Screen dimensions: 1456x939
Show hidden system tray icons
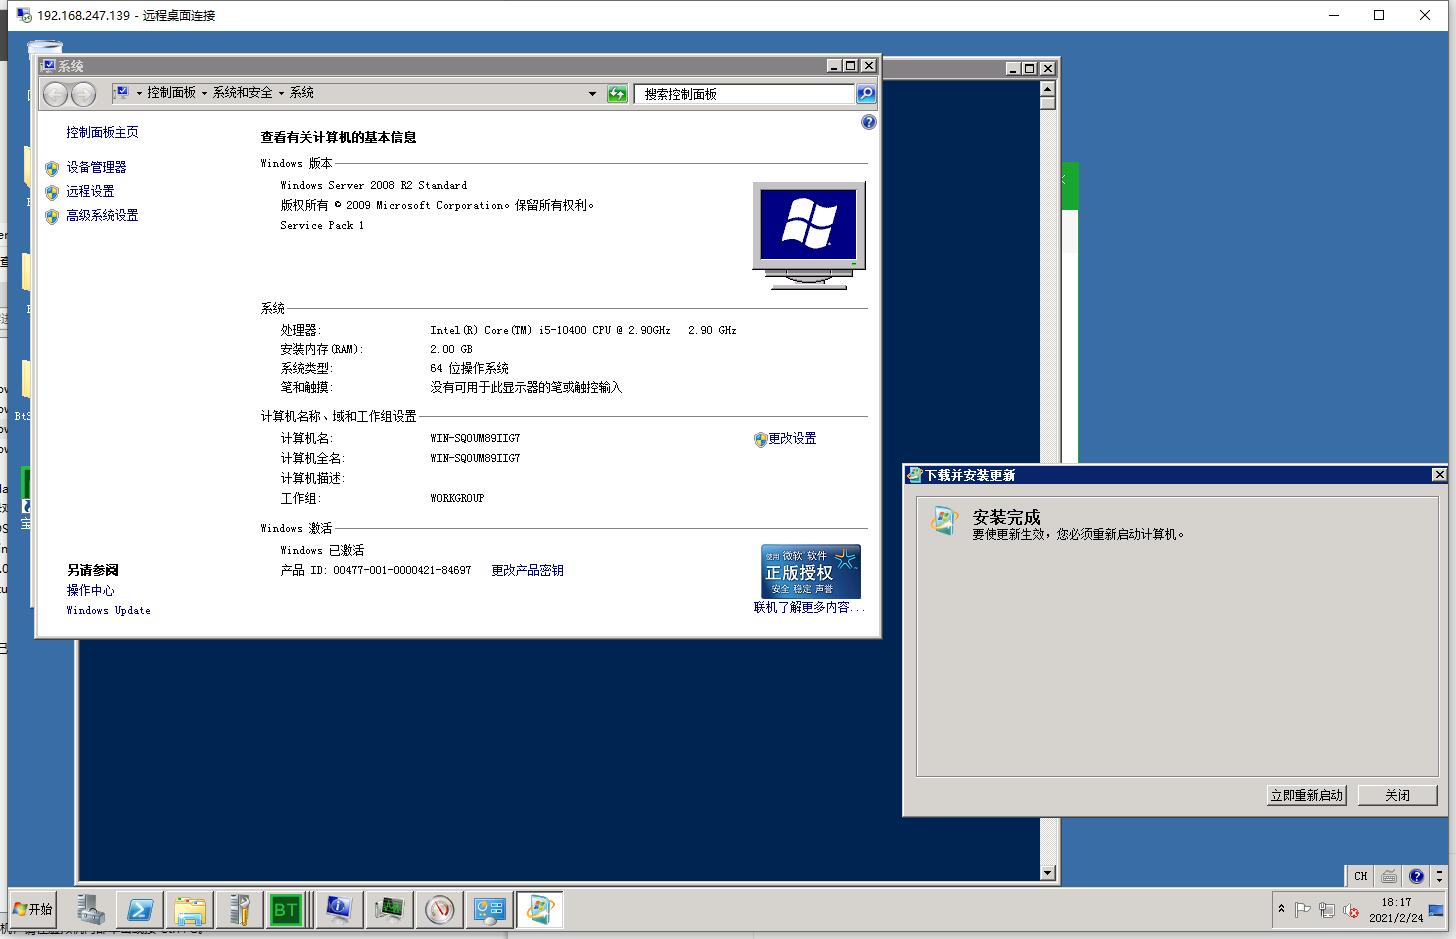click(x=1281, y=909)
